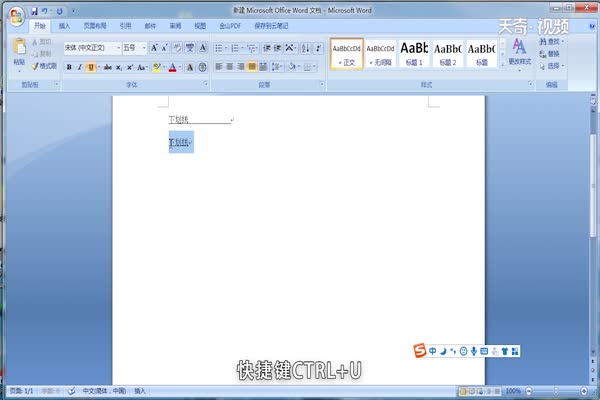The height and width of the screenshot is (400, 600).
Task: Click the Replace (替换) button
Action: point(553,54)
